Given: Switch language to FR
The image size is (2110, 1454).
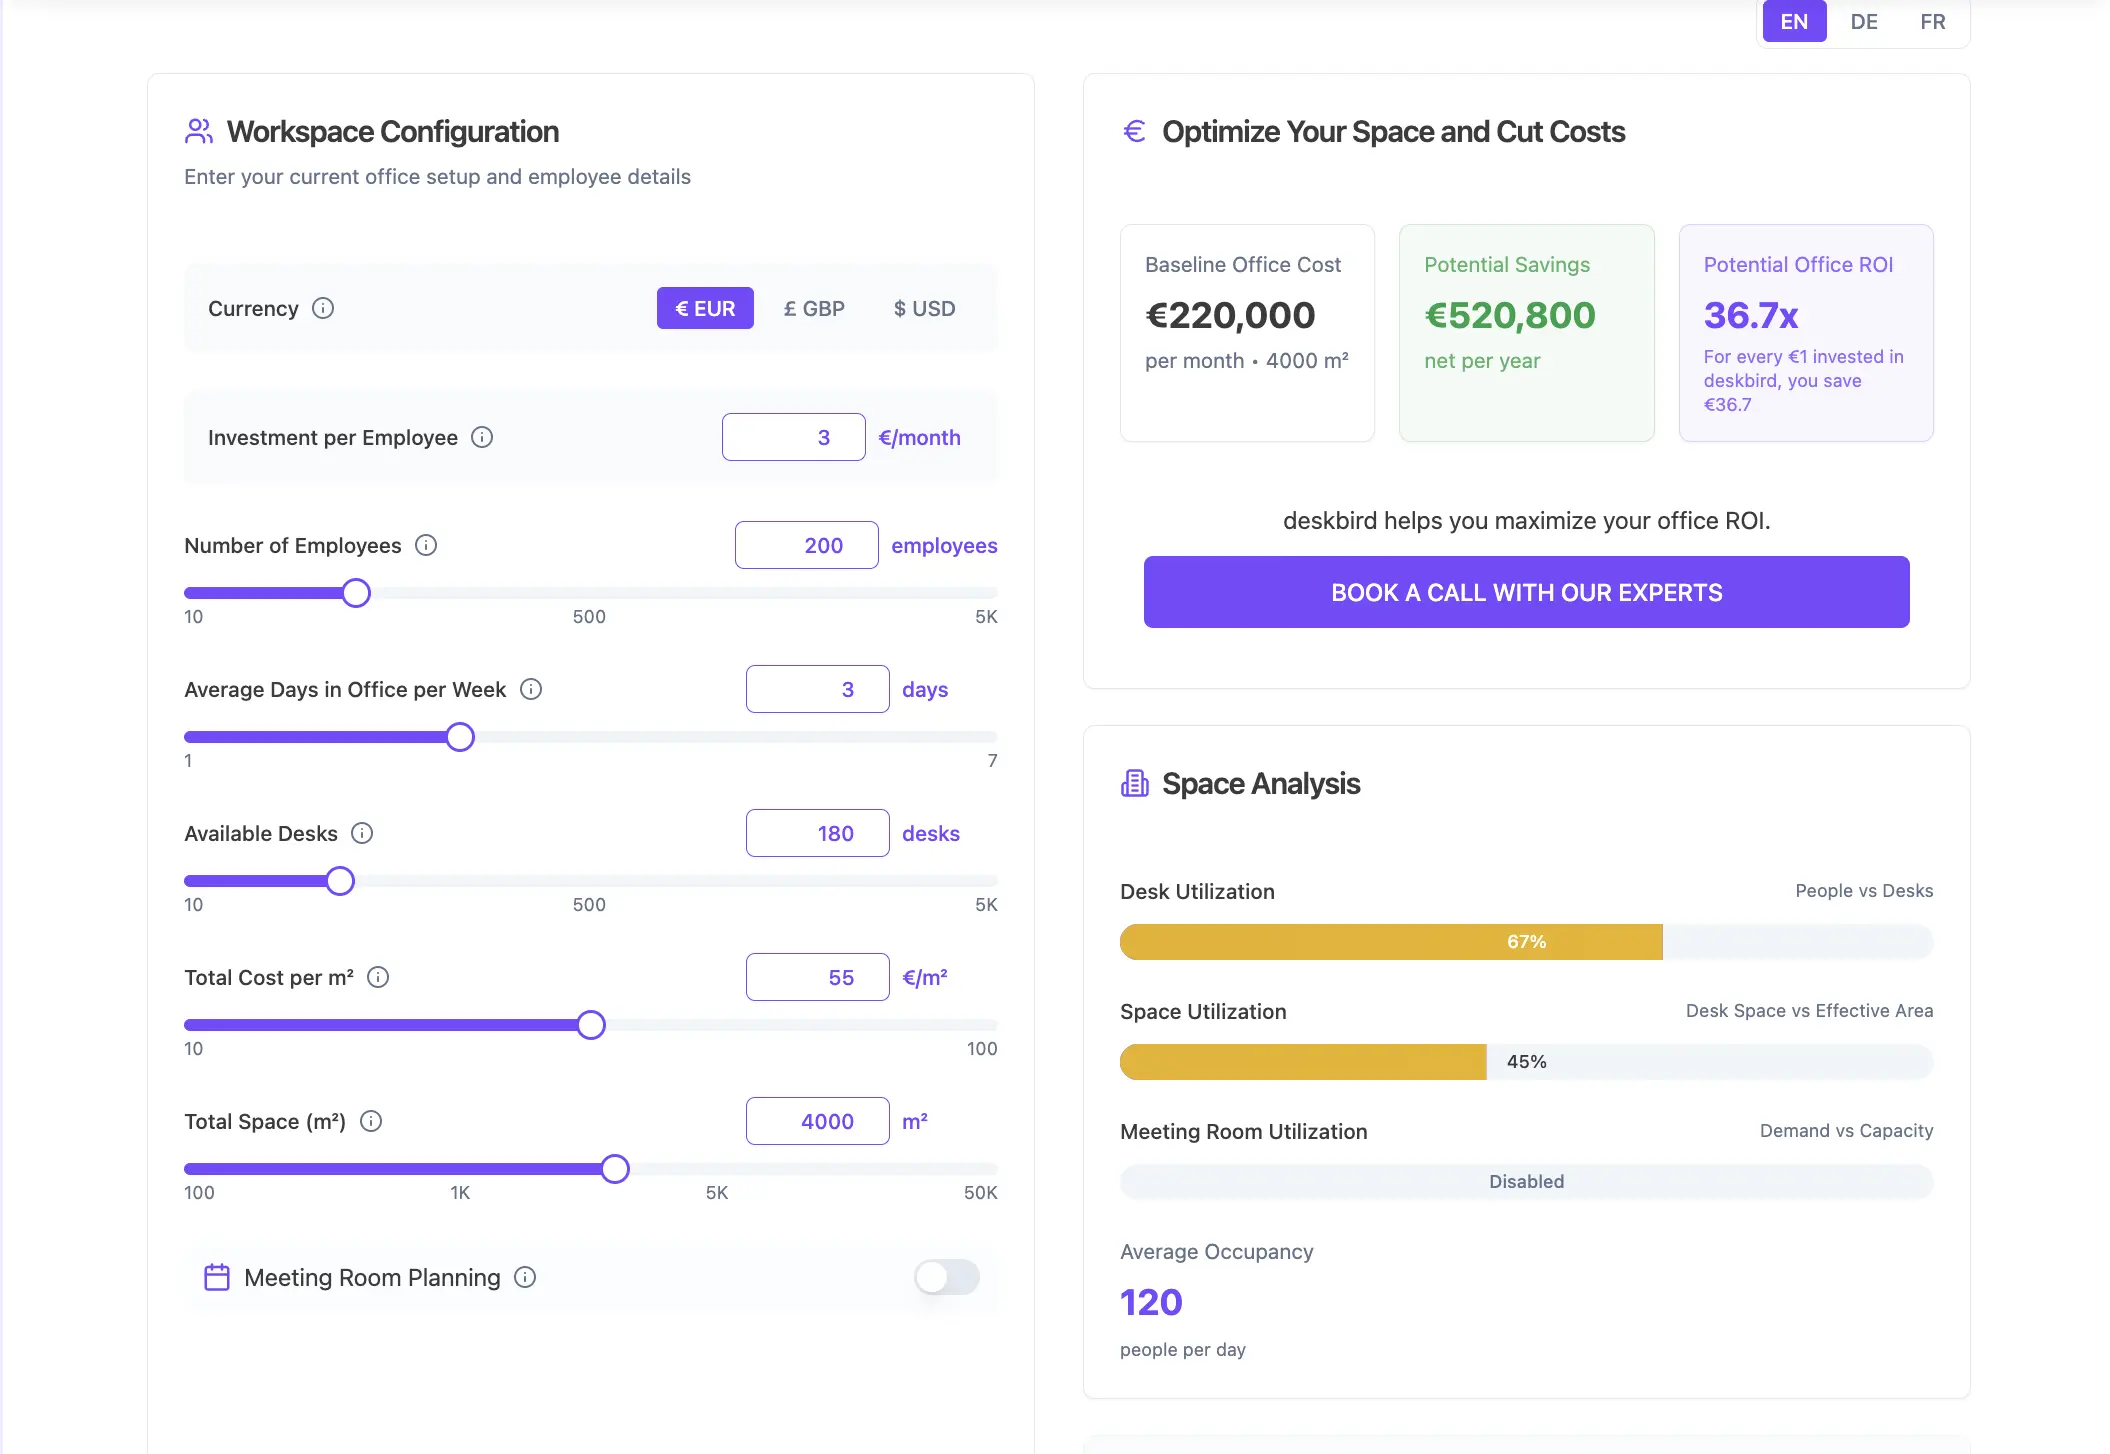Looking at the screenshot, I should (x=1932, y=22).
